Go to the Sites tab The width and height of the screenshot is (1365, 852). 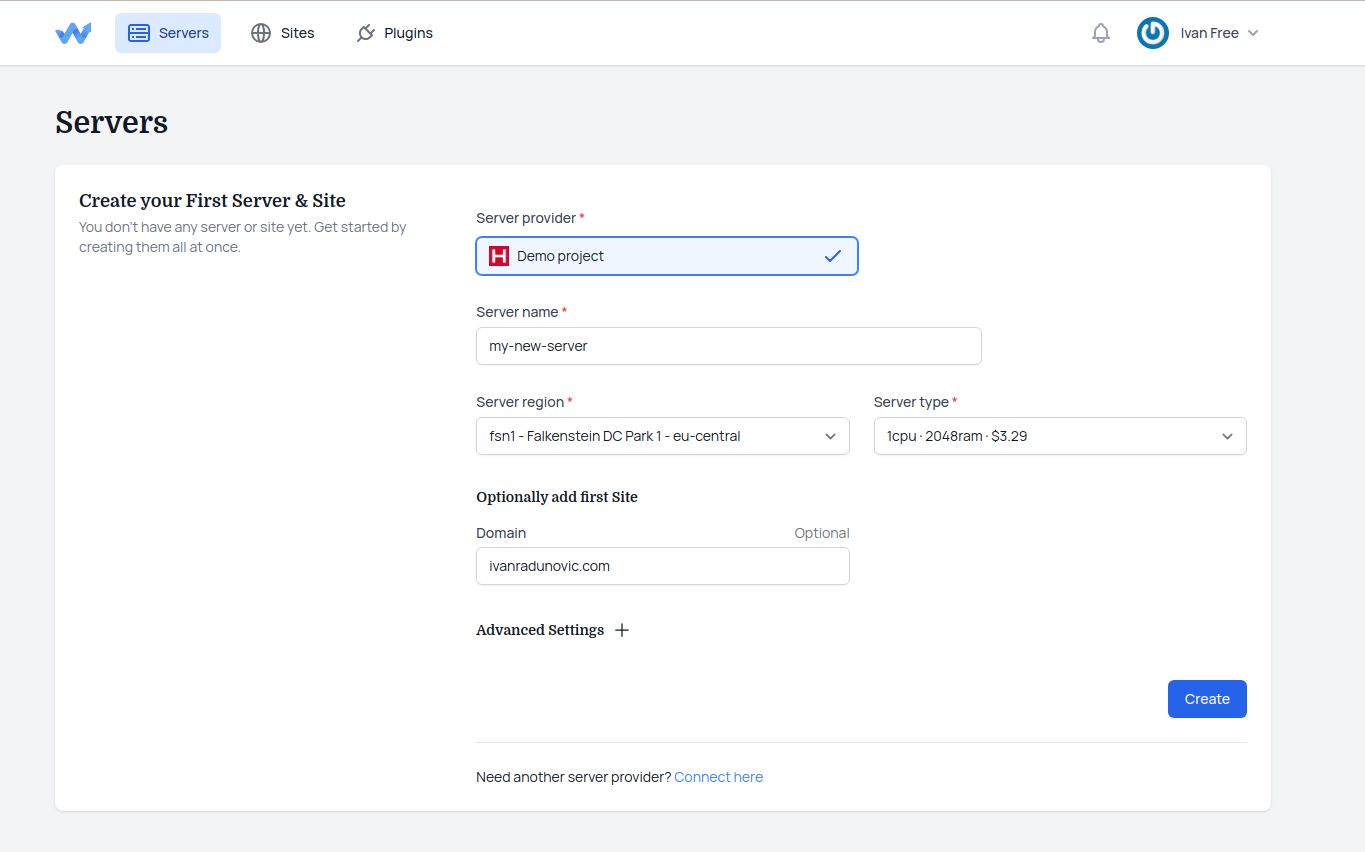point(297,33)
